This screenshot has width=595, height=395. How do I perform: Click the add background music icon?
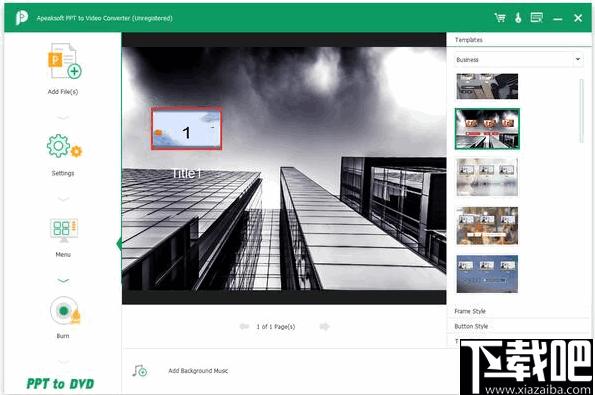(140, 371)
